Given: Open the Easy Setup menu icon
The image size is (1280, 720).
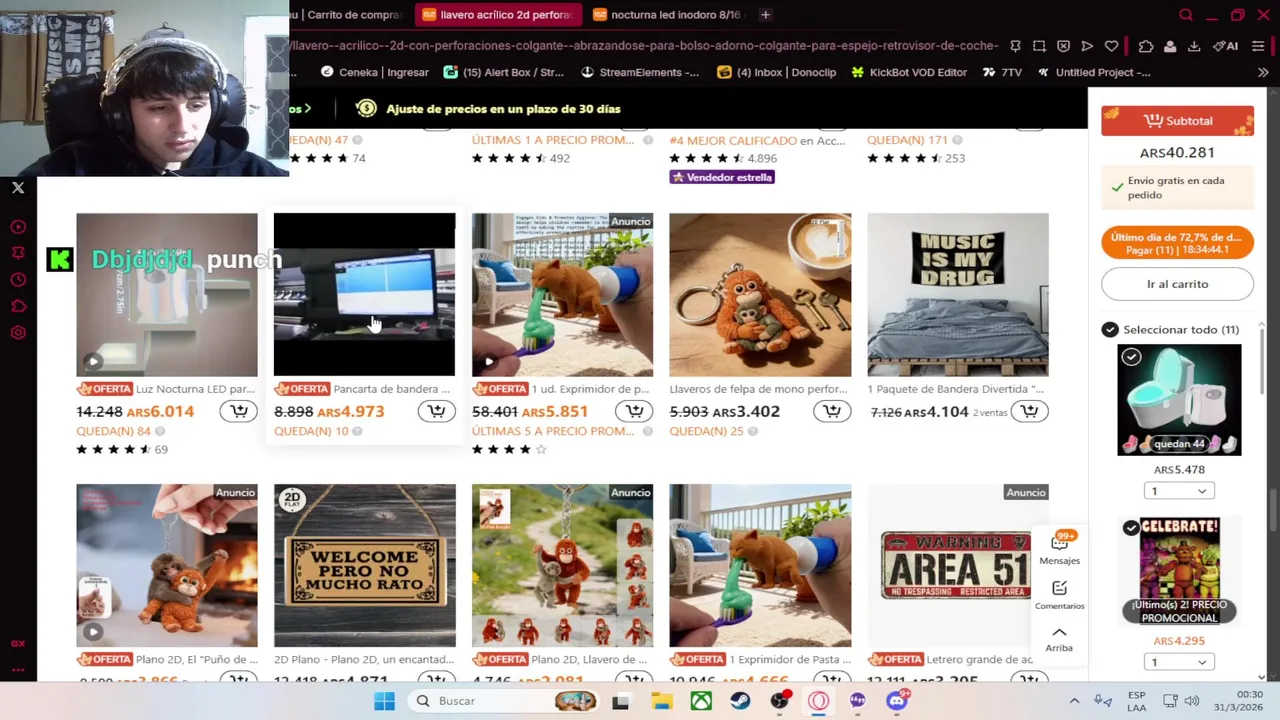Looking at the screenshot, I should coord(1258,46).
